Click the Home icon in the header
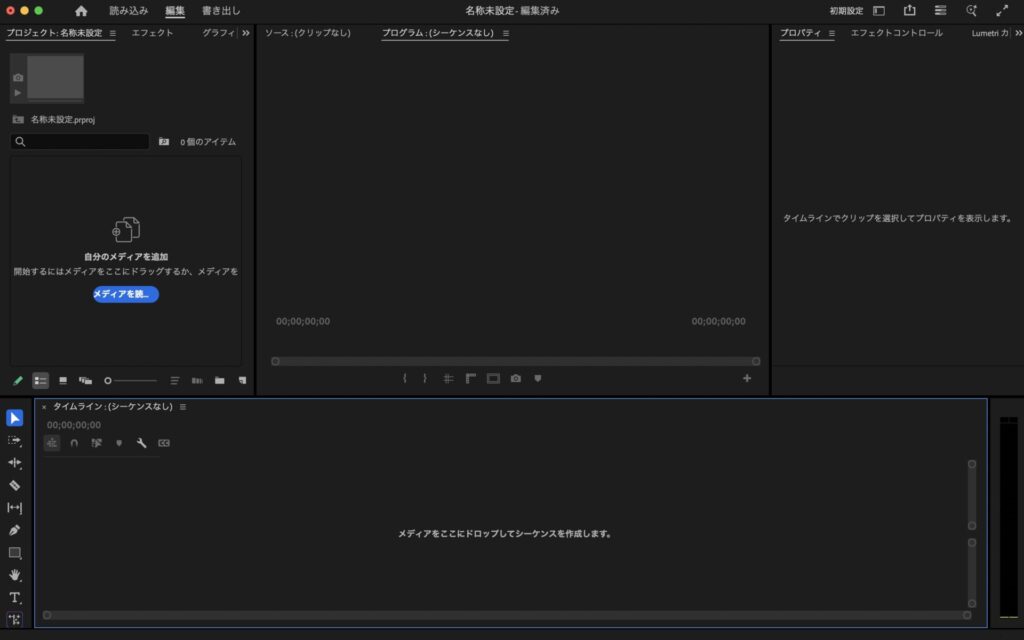 point(81,11)
